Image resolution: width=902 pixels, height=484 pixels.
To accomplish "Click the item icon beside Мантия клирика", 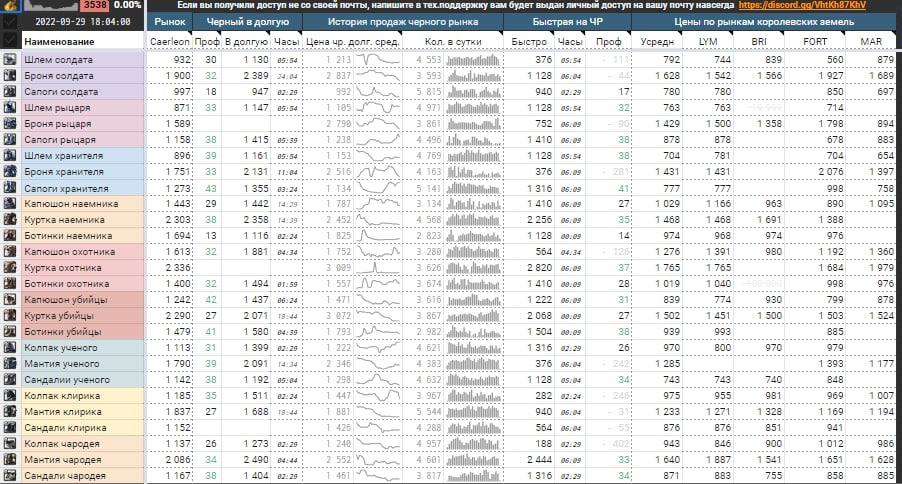I will [10, 411].
